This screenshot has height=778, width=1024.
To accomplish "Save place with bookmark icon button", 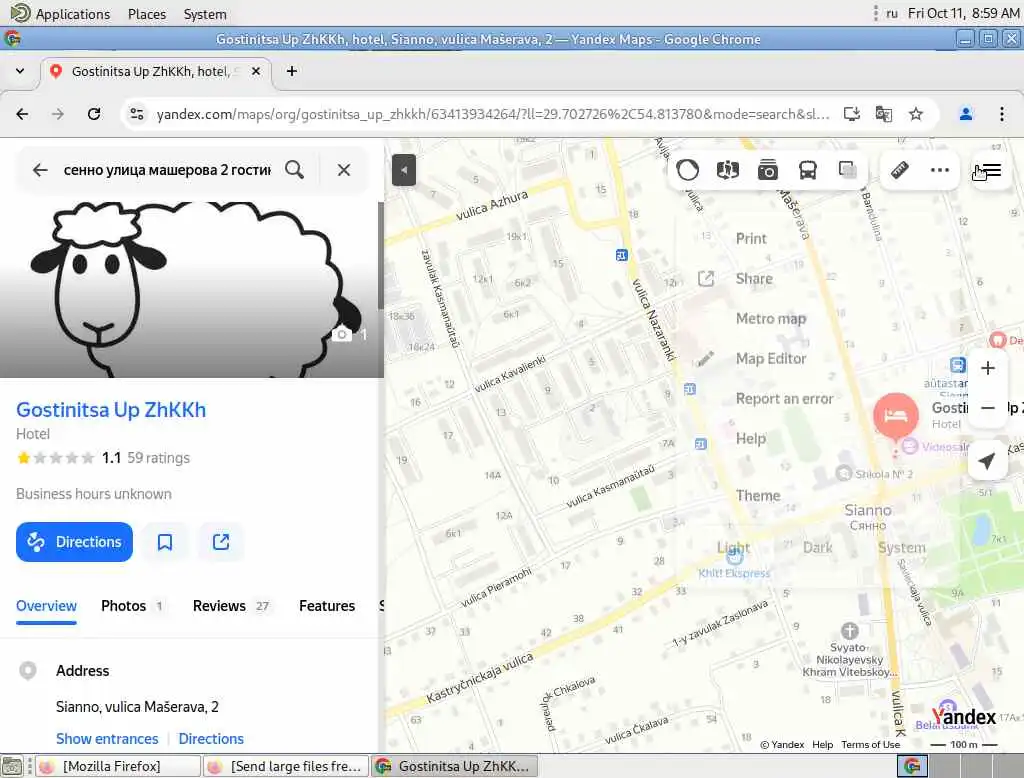I will click(165, 542).
